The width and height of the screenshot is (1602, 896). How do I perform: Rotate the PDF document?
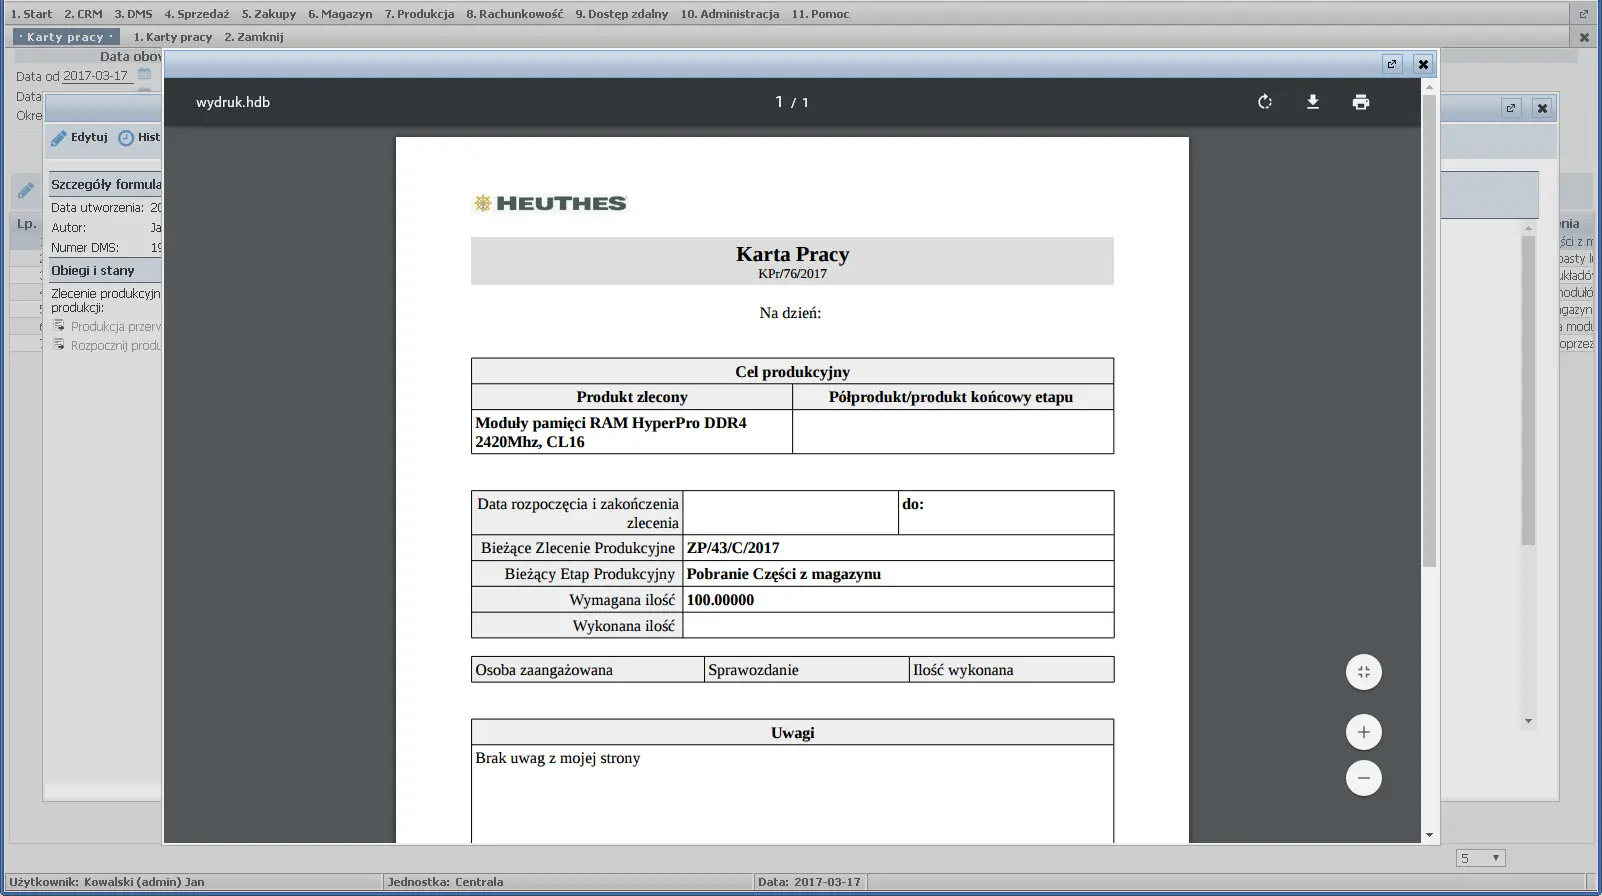[x=1264, y=102]
